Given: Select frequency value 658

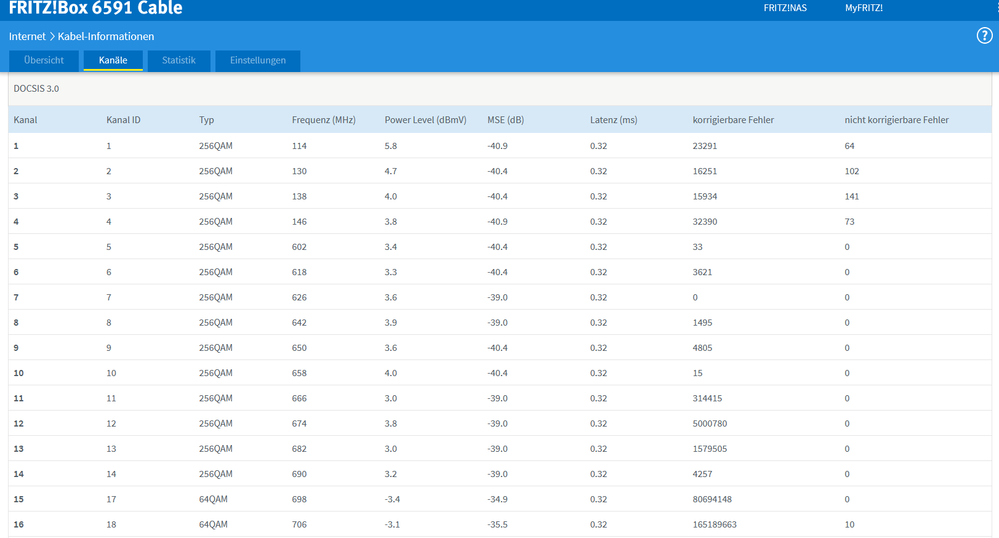Looking at the screenshot, I should coord(299,373).
